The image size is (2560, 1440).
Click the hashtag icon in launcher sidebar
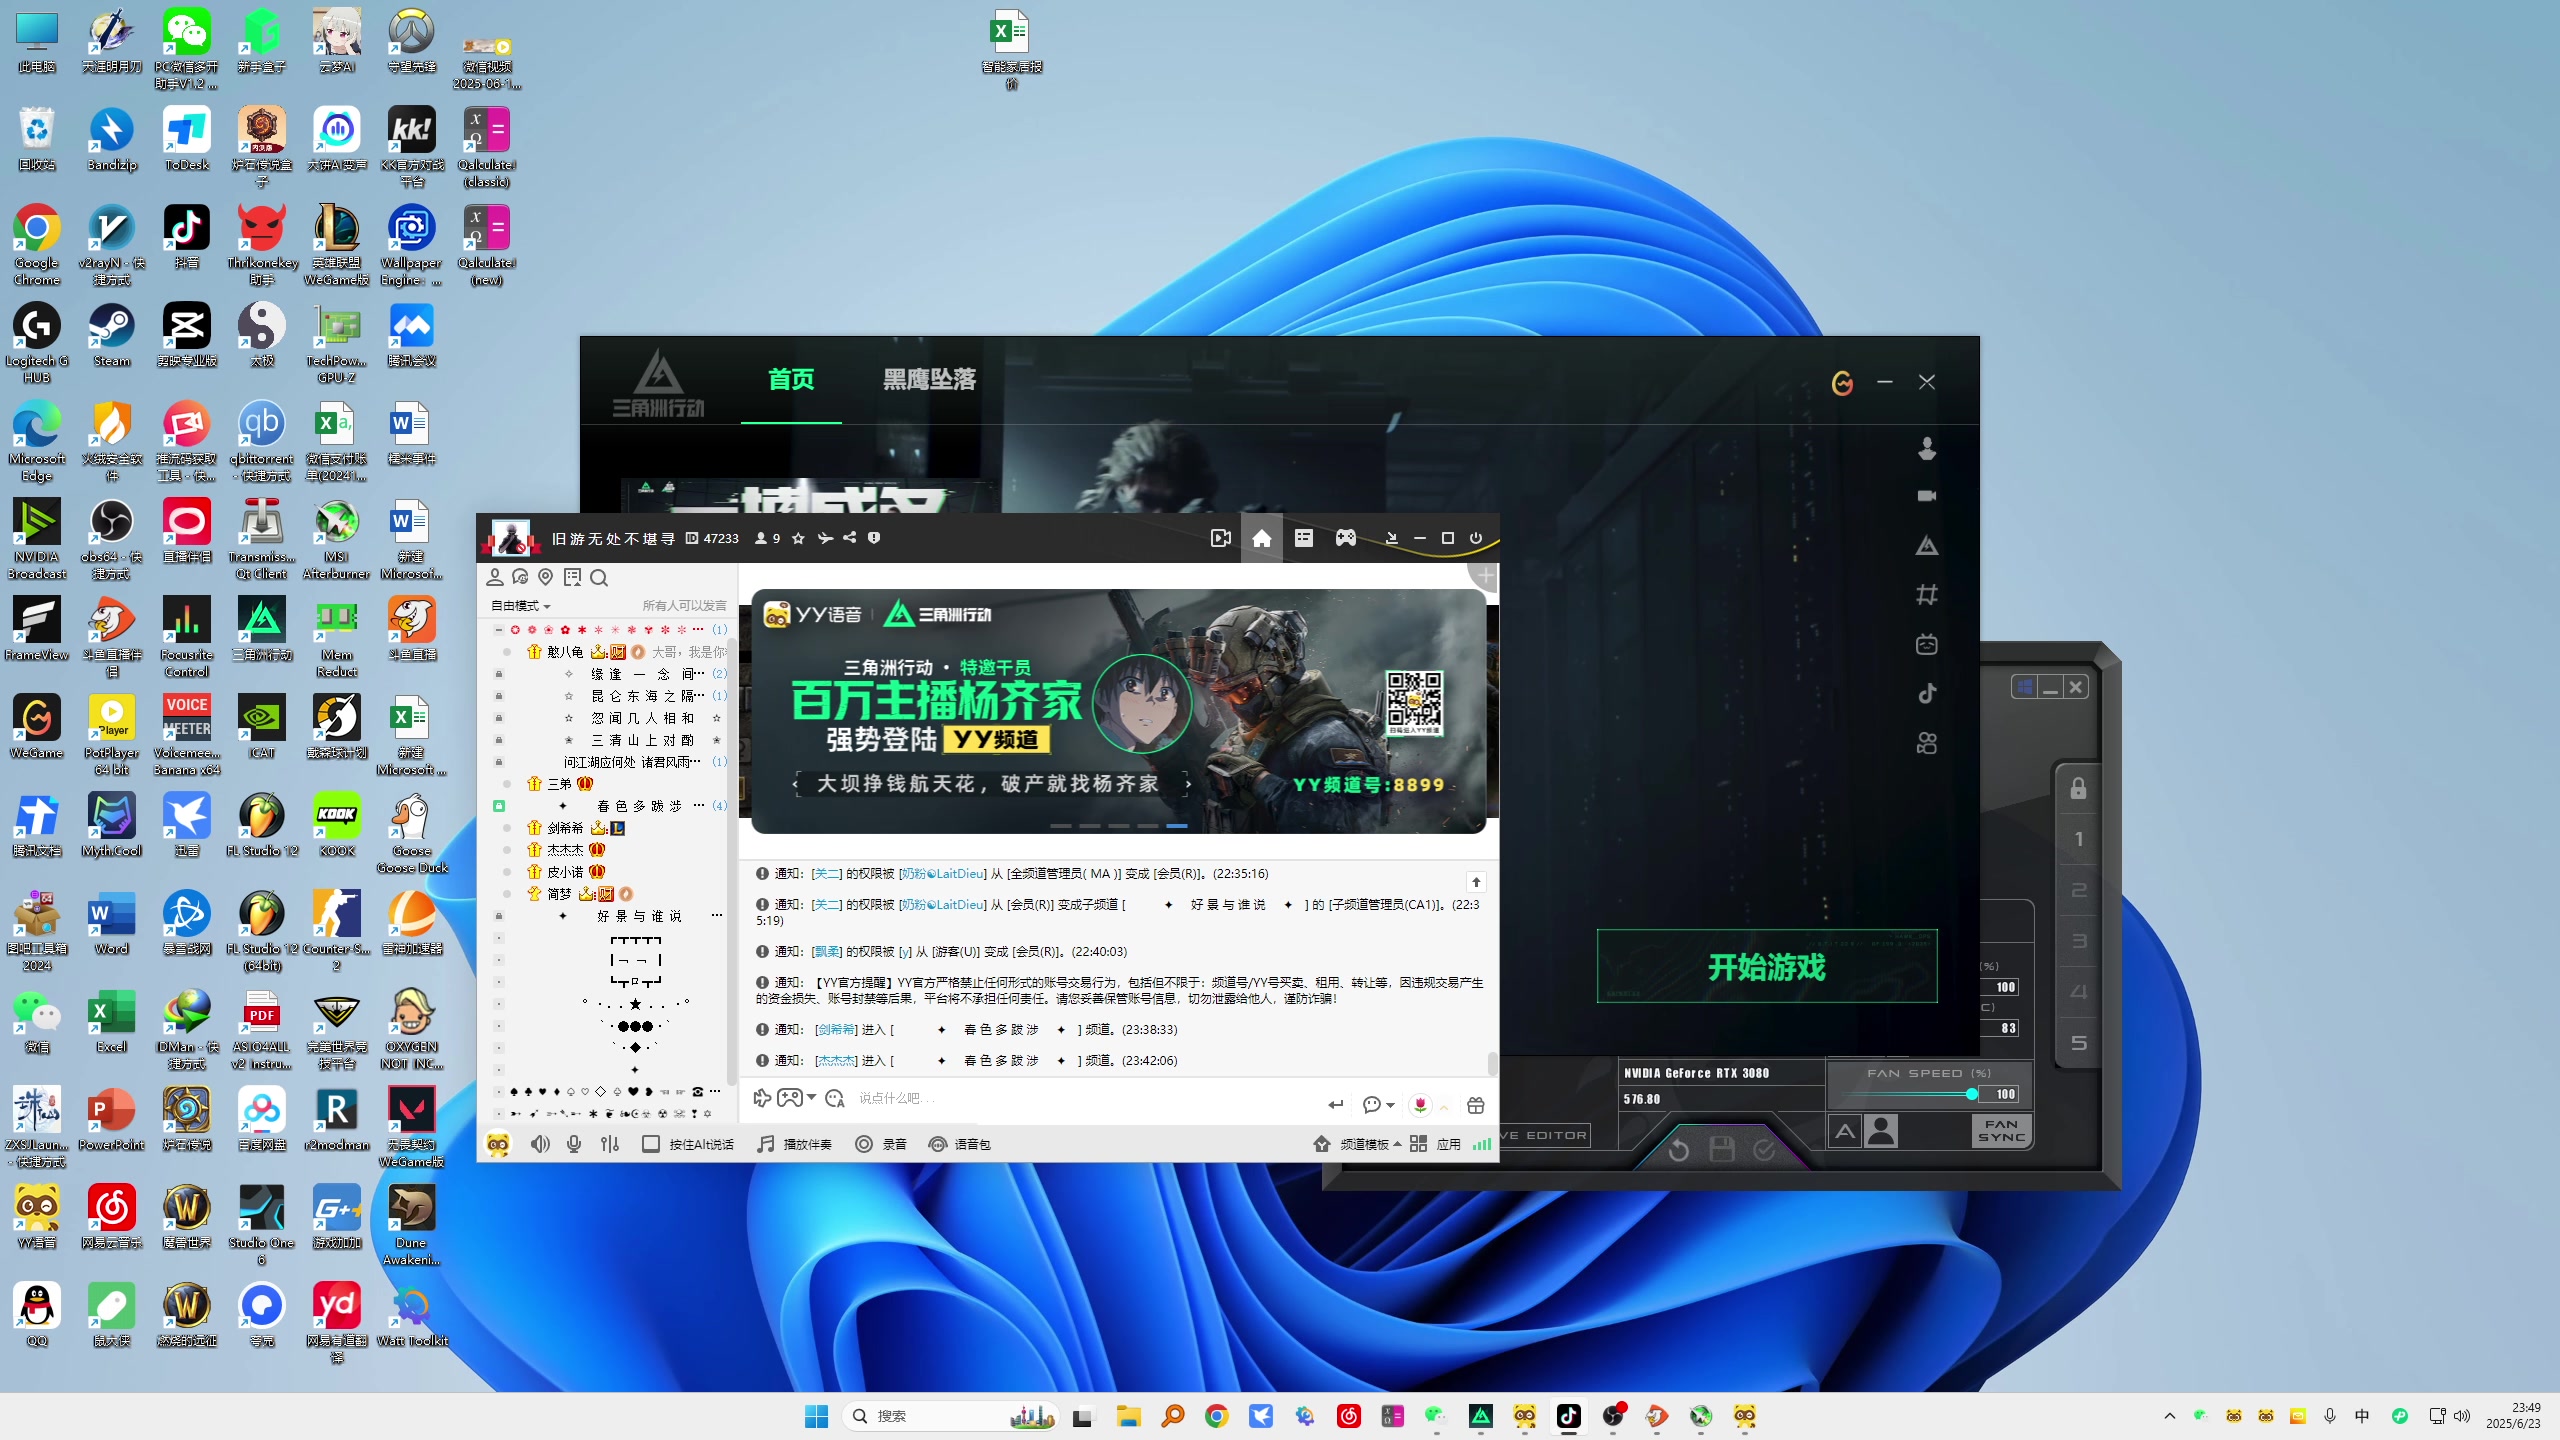[x=1927, y=595]
